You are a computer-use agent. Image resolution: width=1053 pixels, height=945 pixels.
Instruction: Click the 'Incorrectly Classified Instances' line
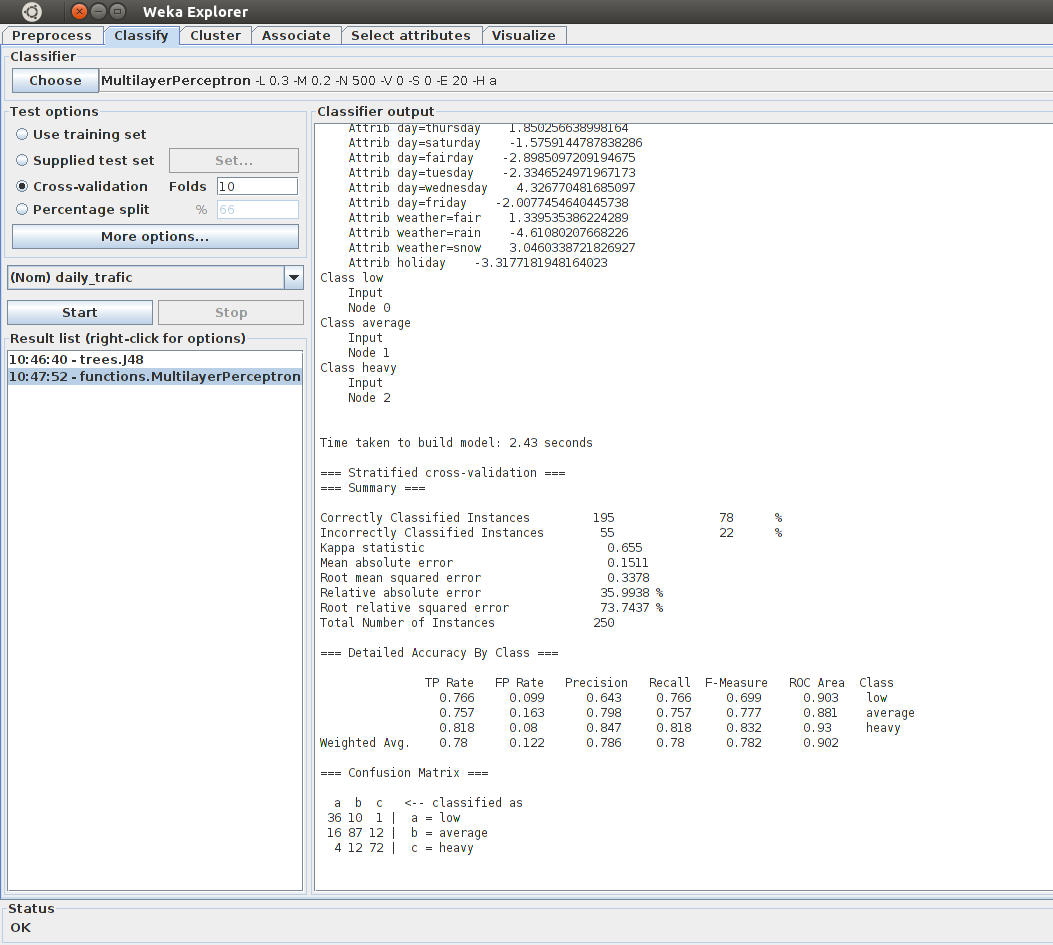551,533
